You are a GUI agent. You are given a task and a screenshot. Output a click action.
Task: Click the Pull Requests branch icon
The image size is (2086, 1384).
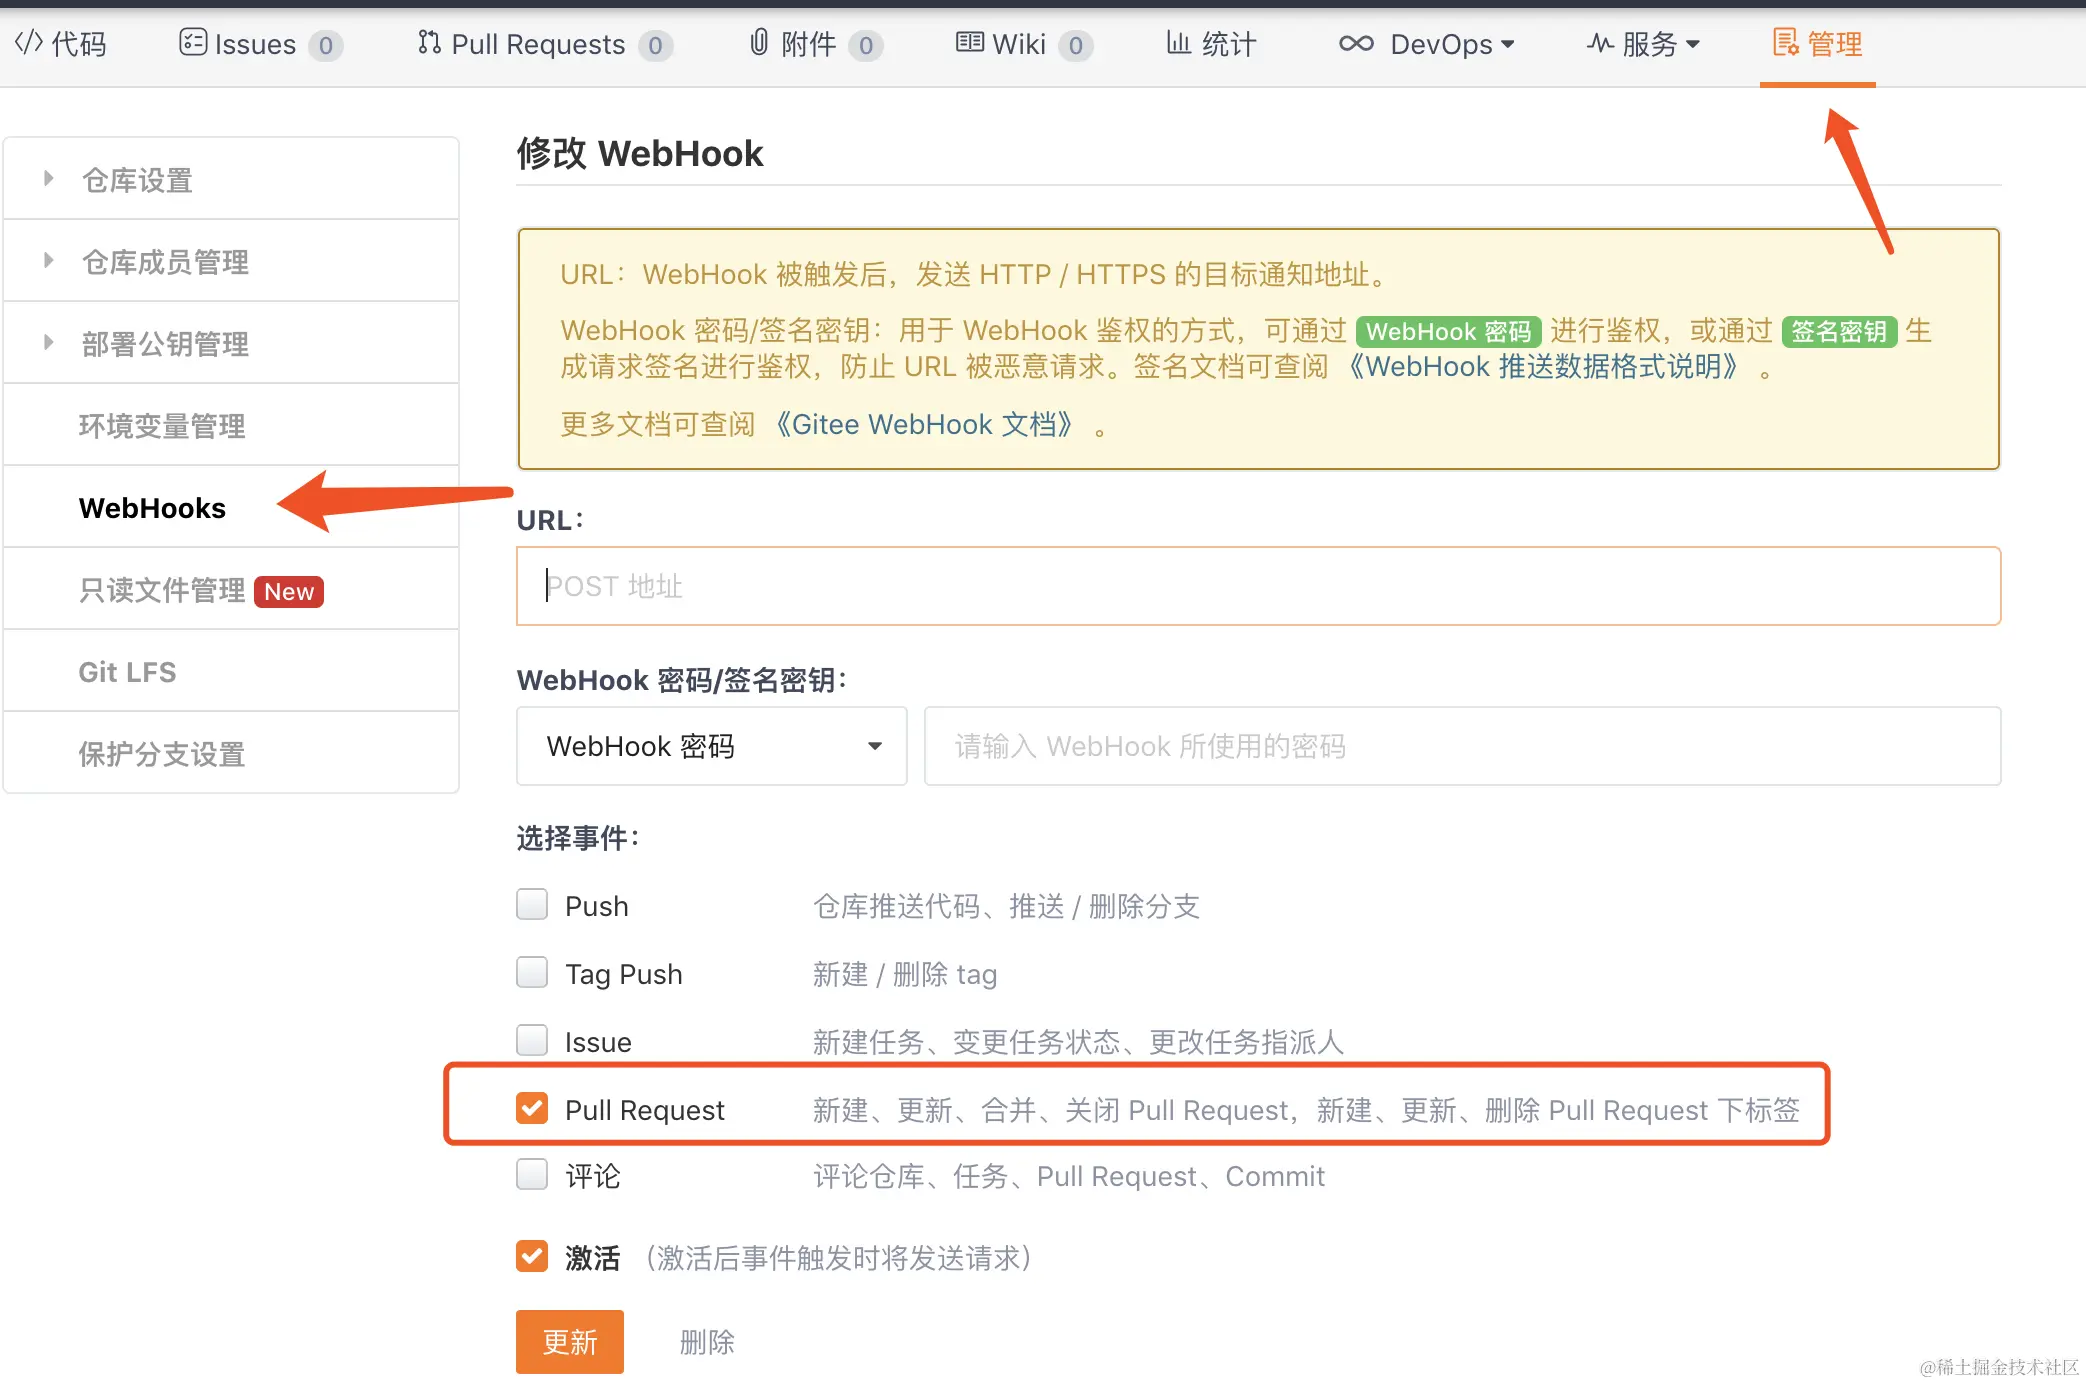click(429, 43)
